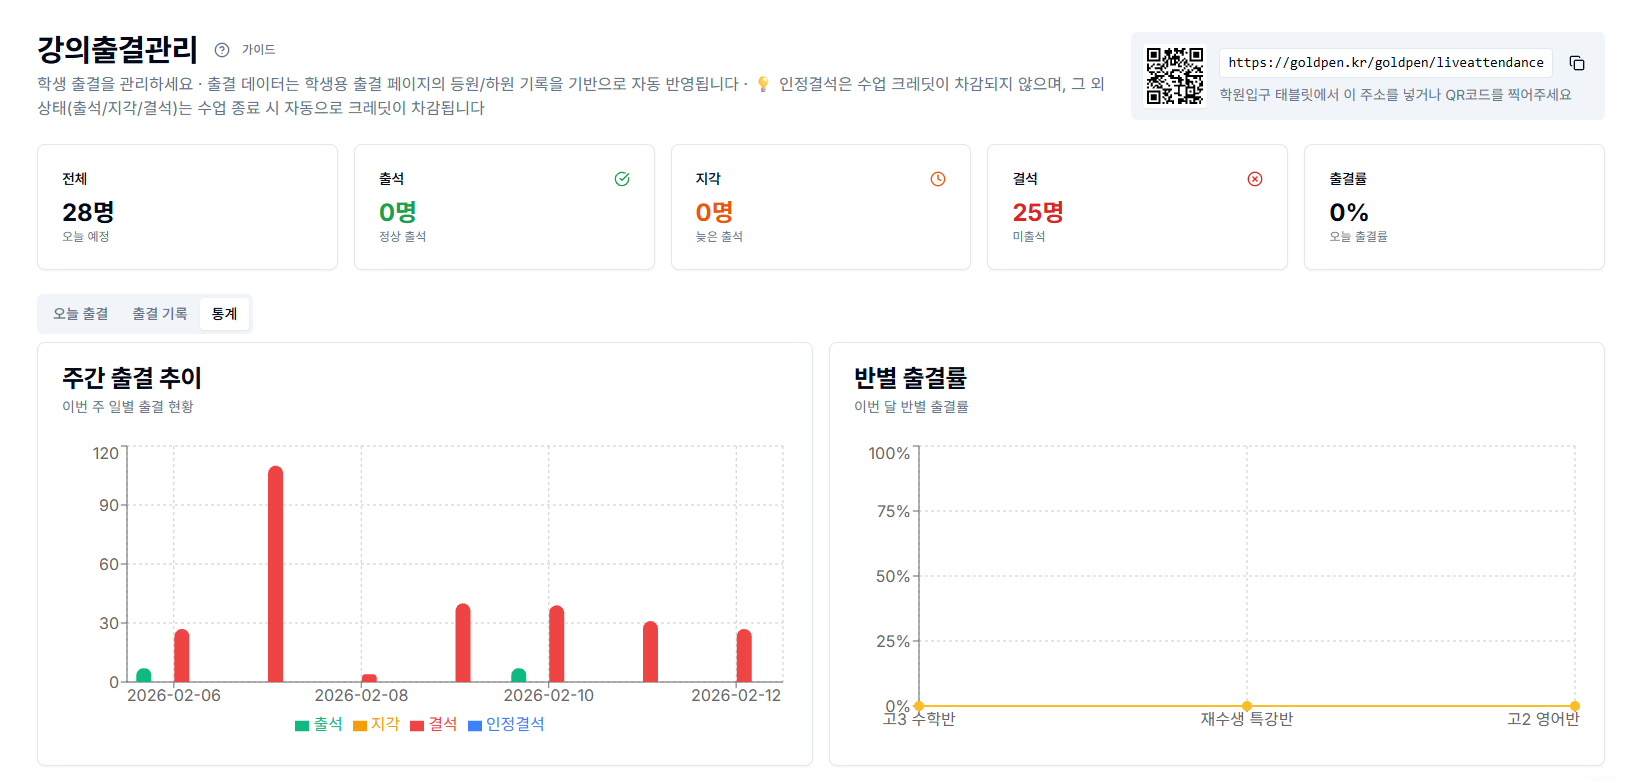Click the 0% attendance rate value

pos(1349,212)
